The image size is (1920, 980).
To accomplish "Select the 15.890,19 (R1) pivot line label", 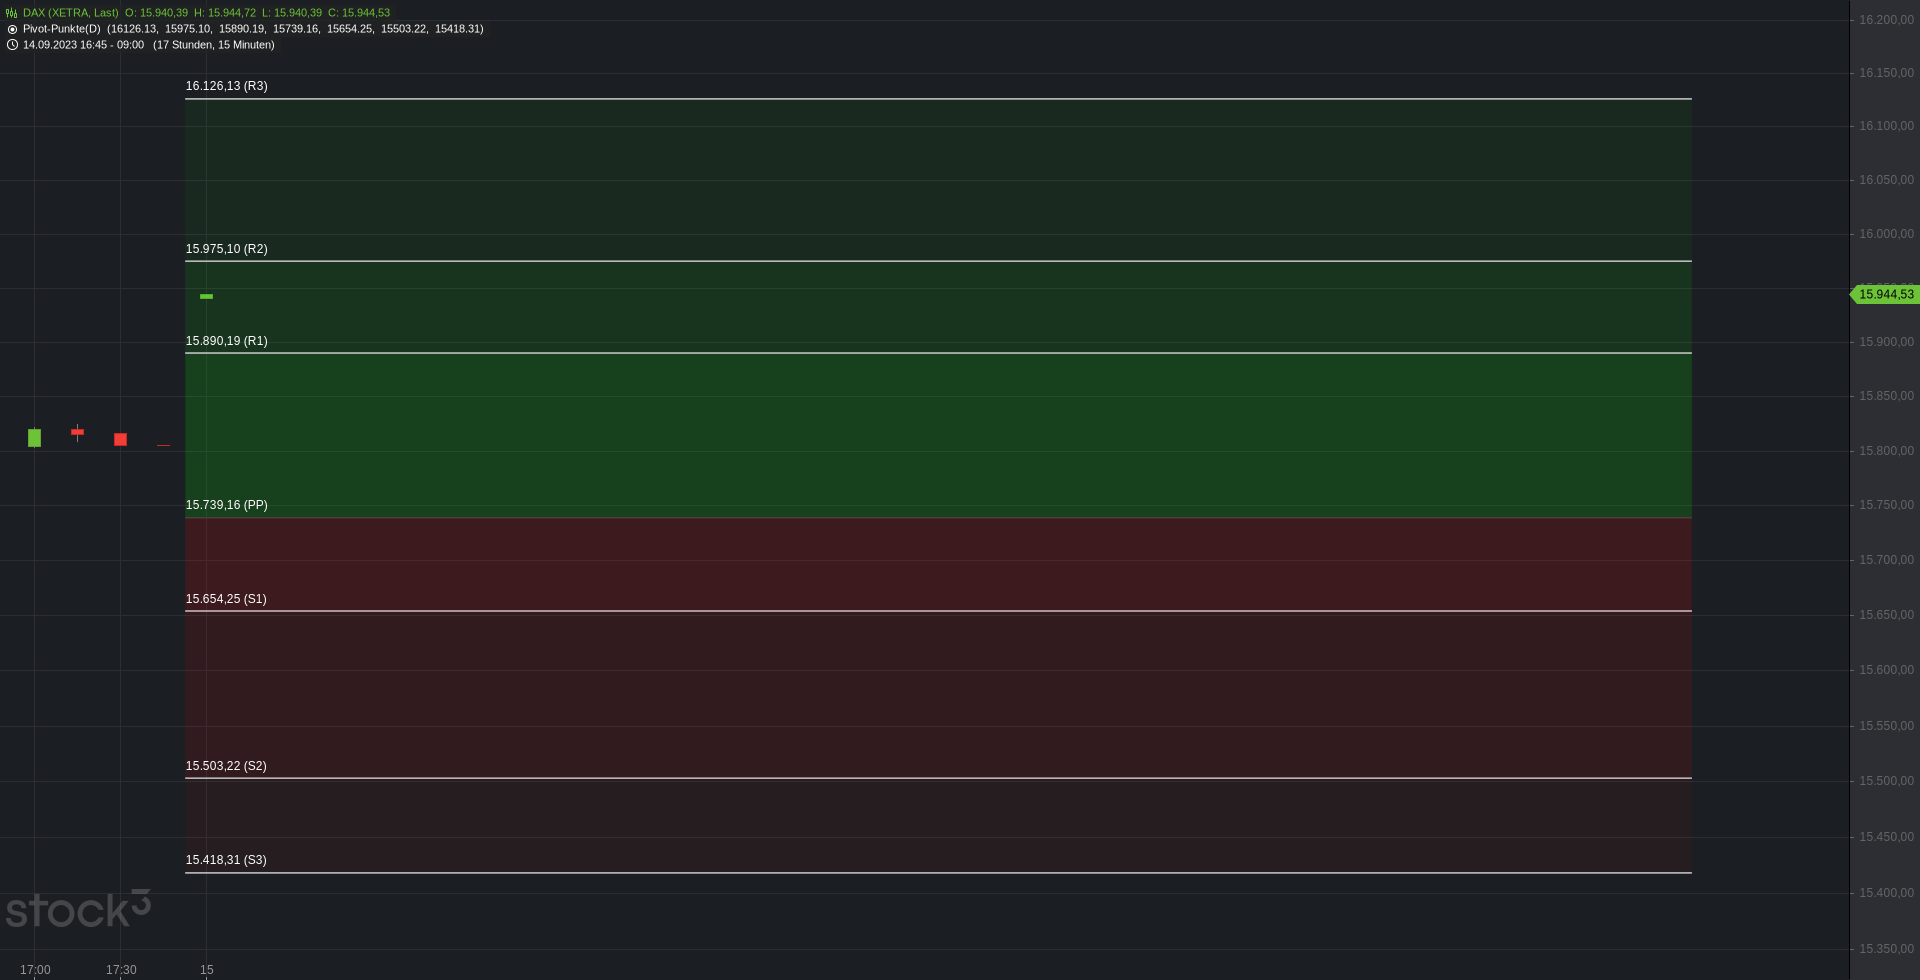I will coord(226,341).
